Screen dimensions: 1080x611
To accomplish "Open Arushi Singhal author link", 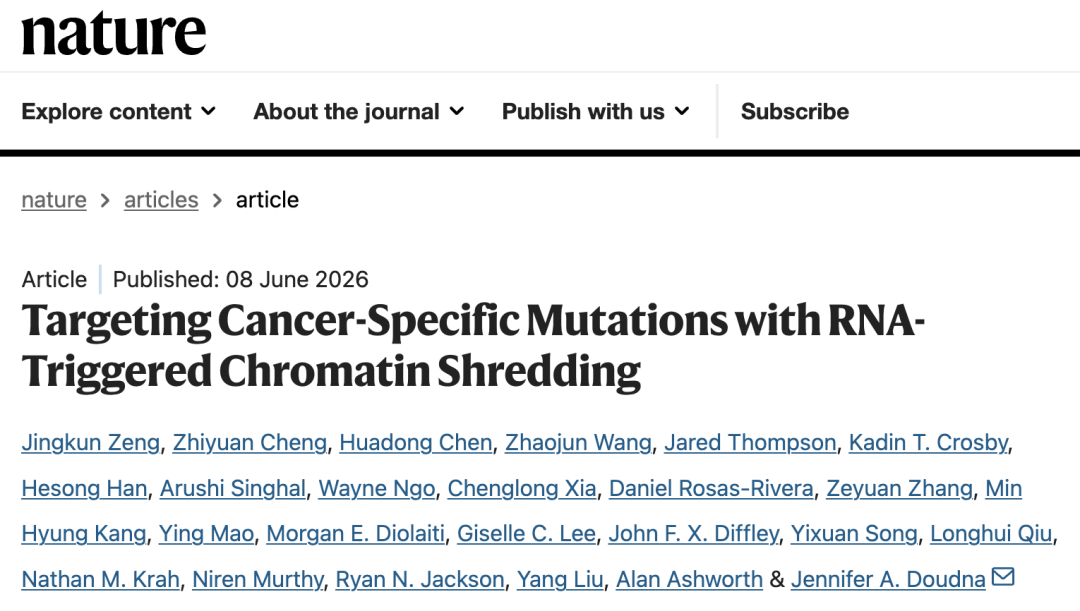I will point(233,488).
